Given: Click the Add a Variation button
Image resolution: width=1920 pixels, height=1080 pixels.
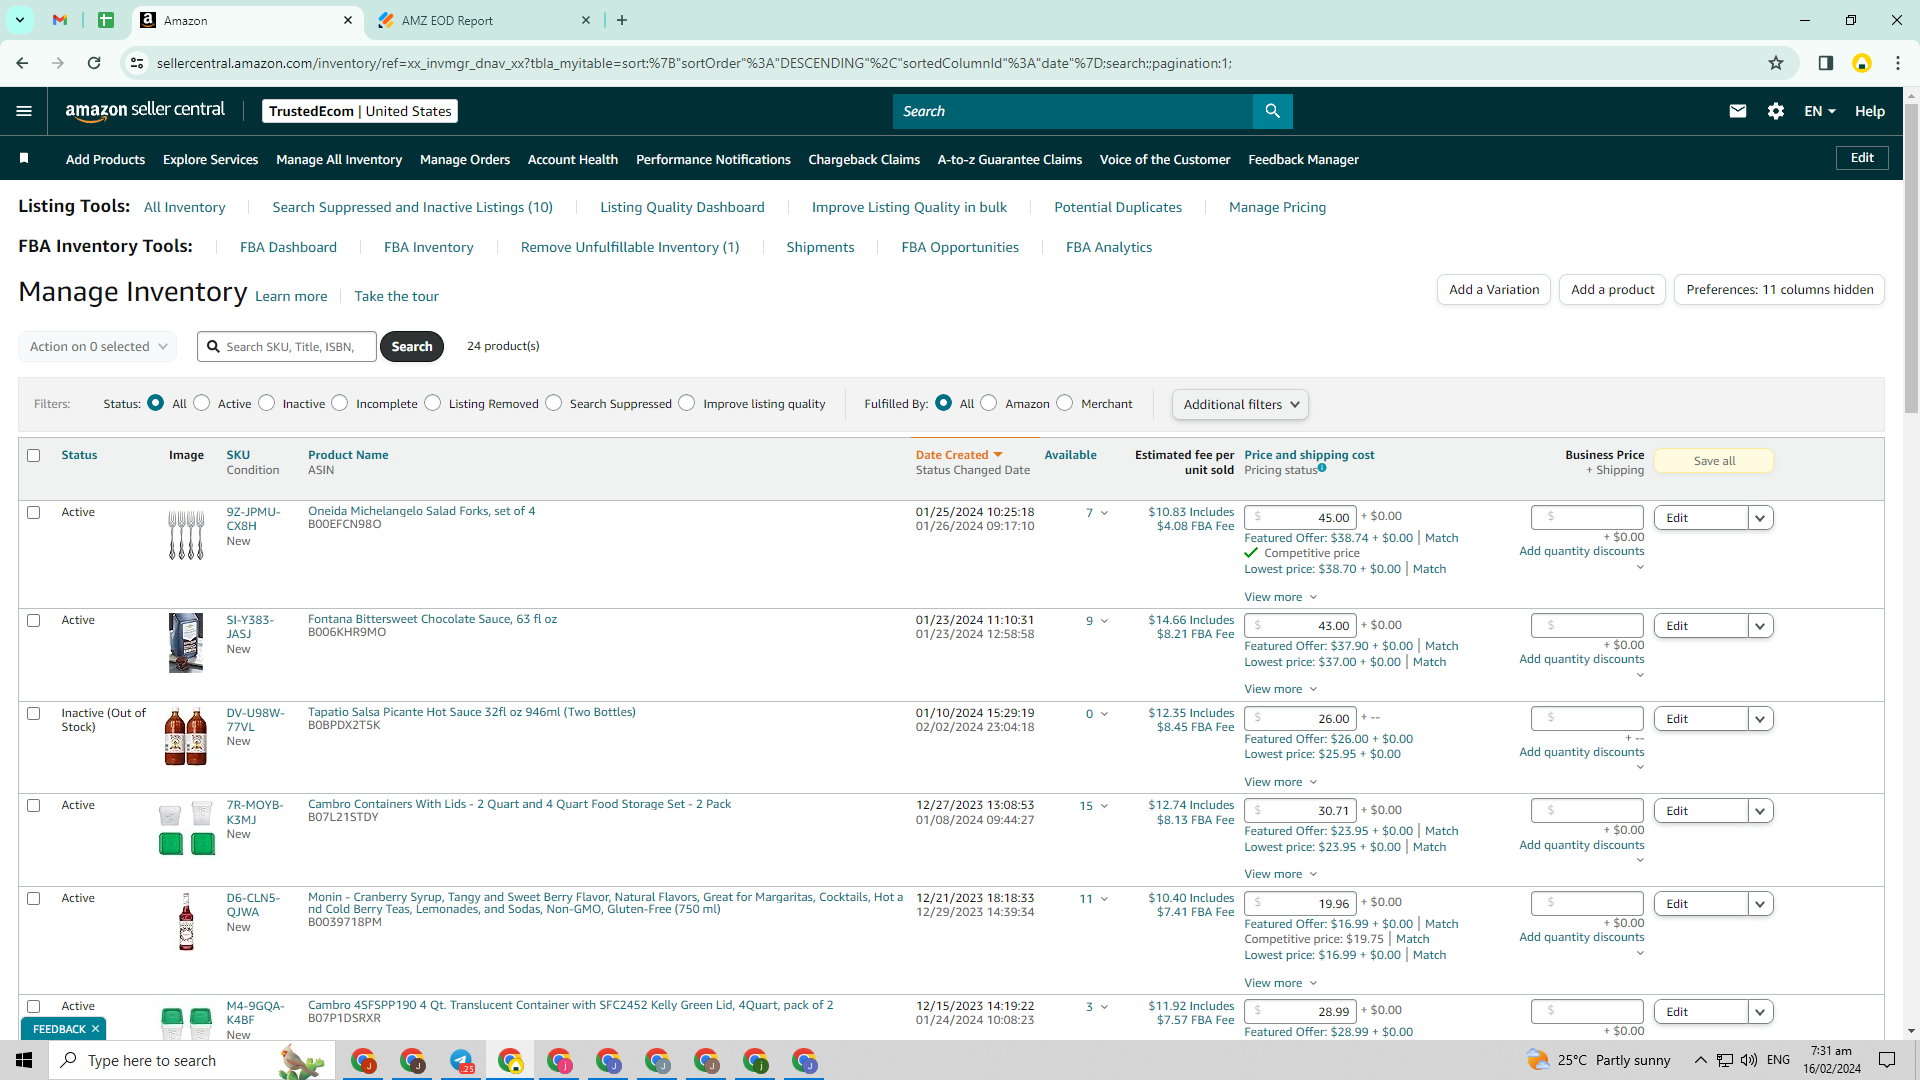Looking at the screenshot, I should pos(1494,289).
